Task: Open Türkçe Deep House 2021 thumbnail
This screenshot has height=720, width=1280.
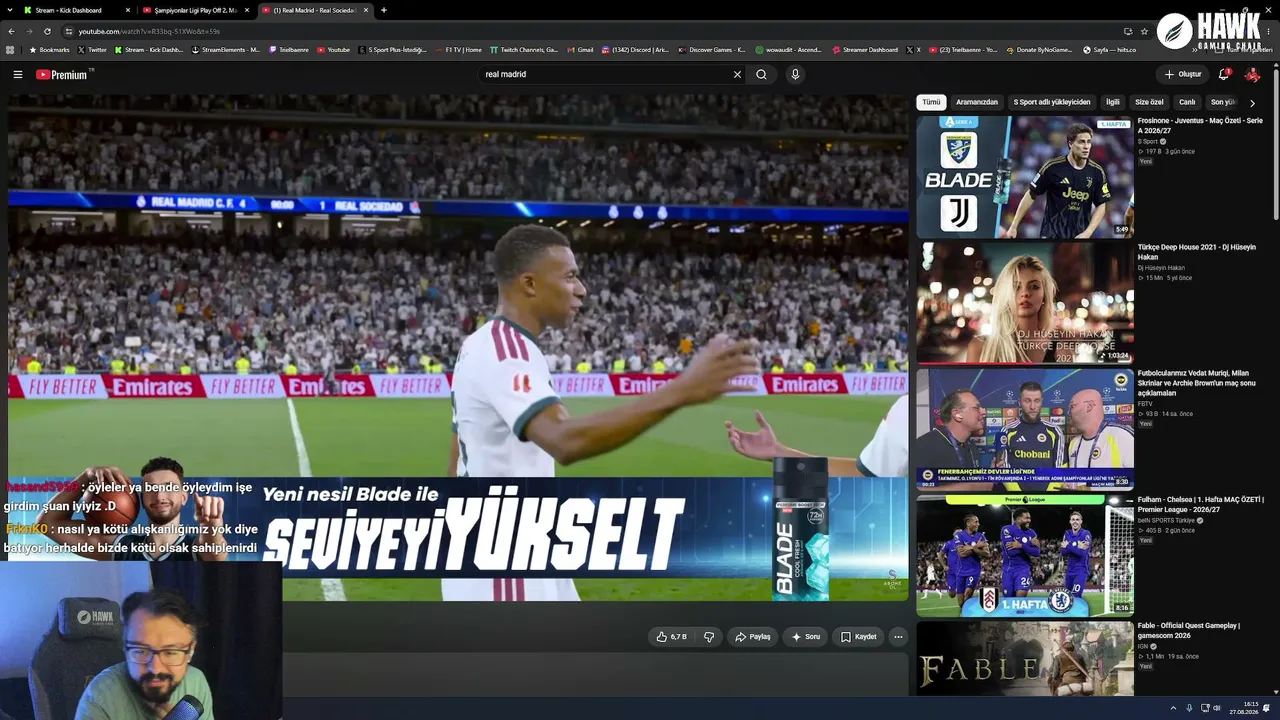Action: (1025, 303)
